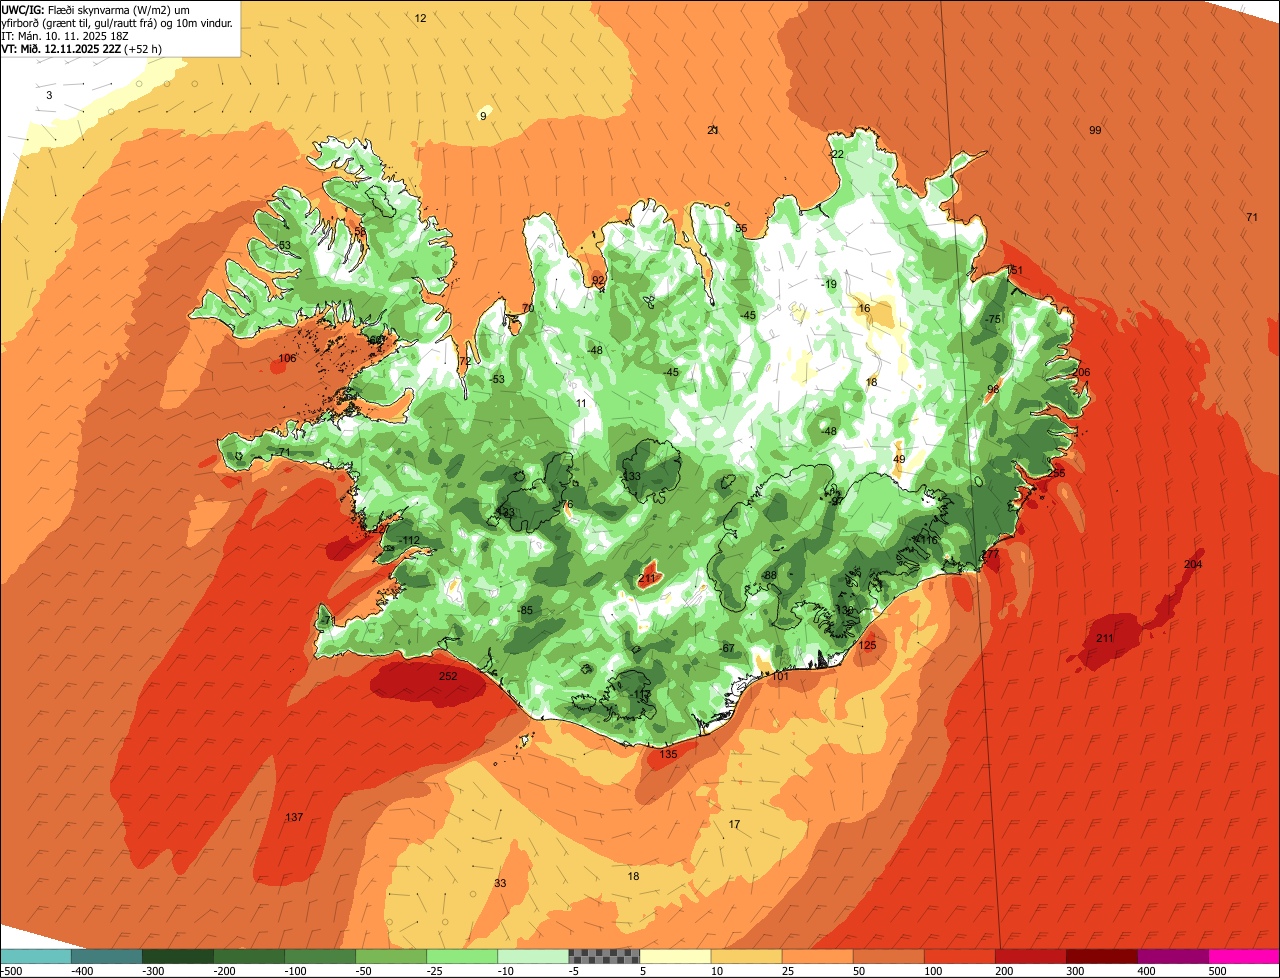This screenshot has height=978, width=1280.
Task: Click the map value 137 over the ocean
Action: tap(294, 818)
